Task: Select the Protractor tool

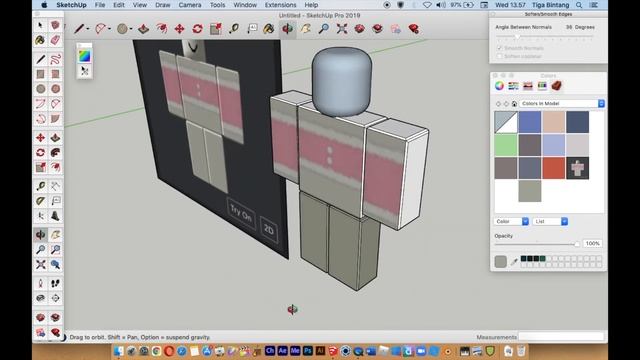Action: pos(40,201)
